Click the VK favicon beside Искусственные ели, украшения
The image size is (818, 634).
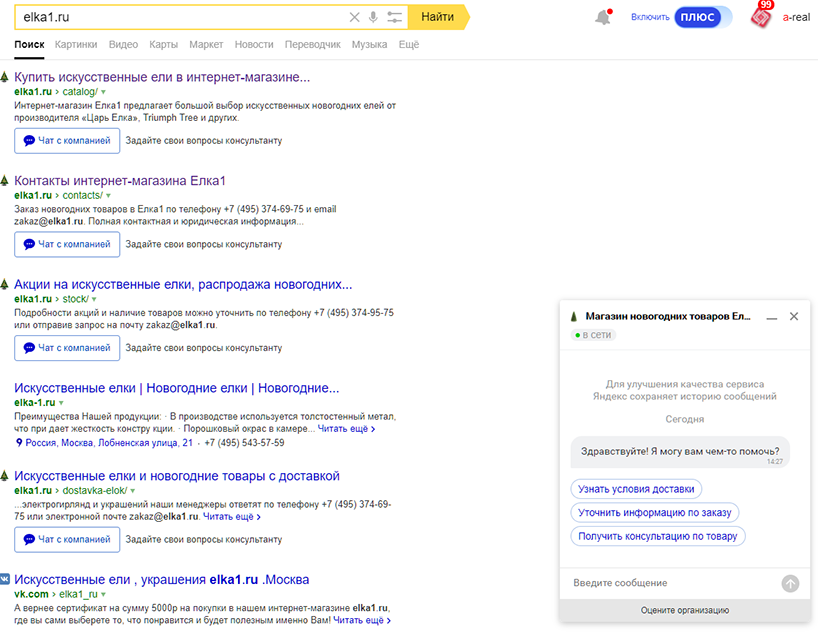coord(5,579)
